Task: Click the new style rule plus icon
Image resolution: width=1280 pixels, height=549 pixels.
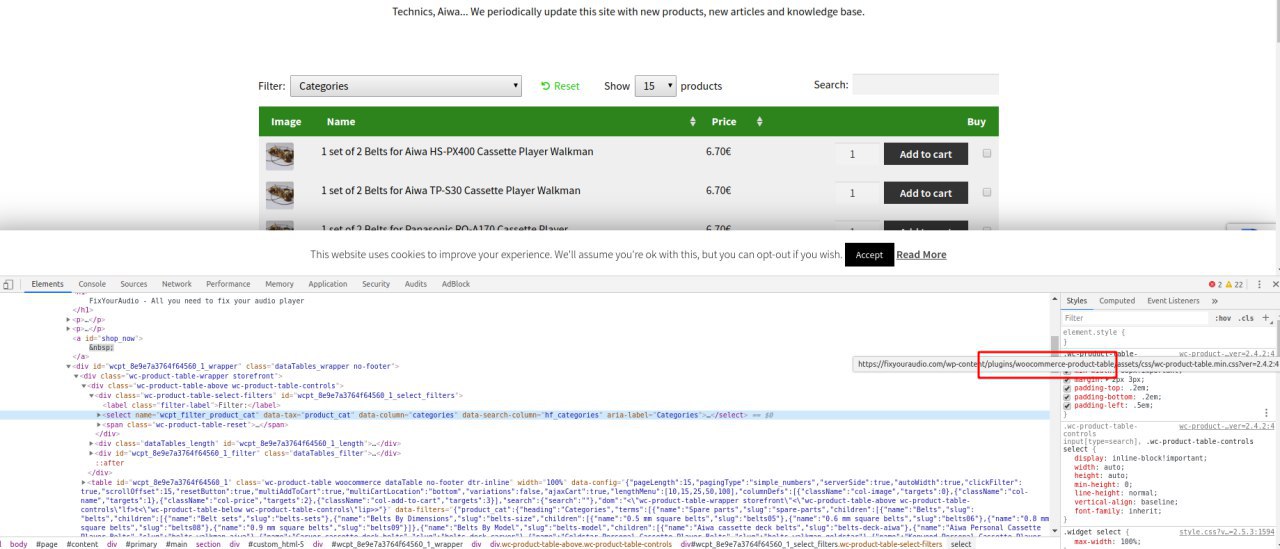Action: (x=1266, y=318)
